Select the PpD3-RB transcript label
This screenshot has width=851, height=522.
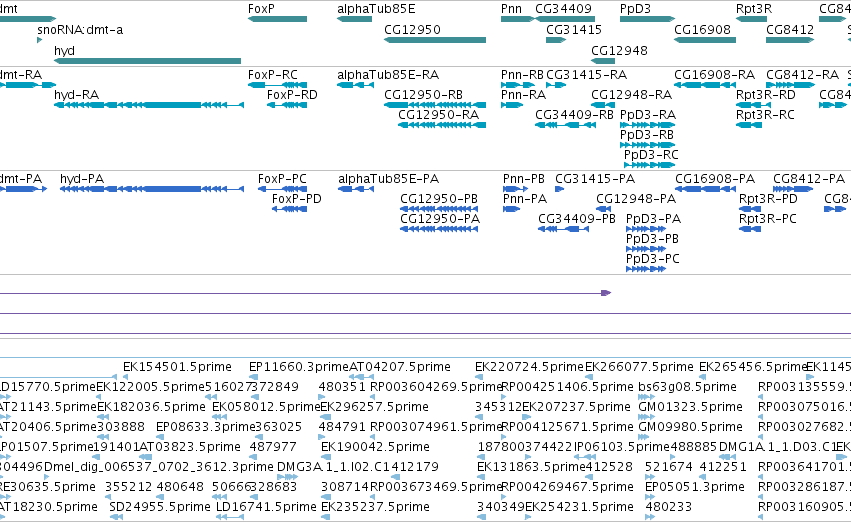click(x=646, y=135)
